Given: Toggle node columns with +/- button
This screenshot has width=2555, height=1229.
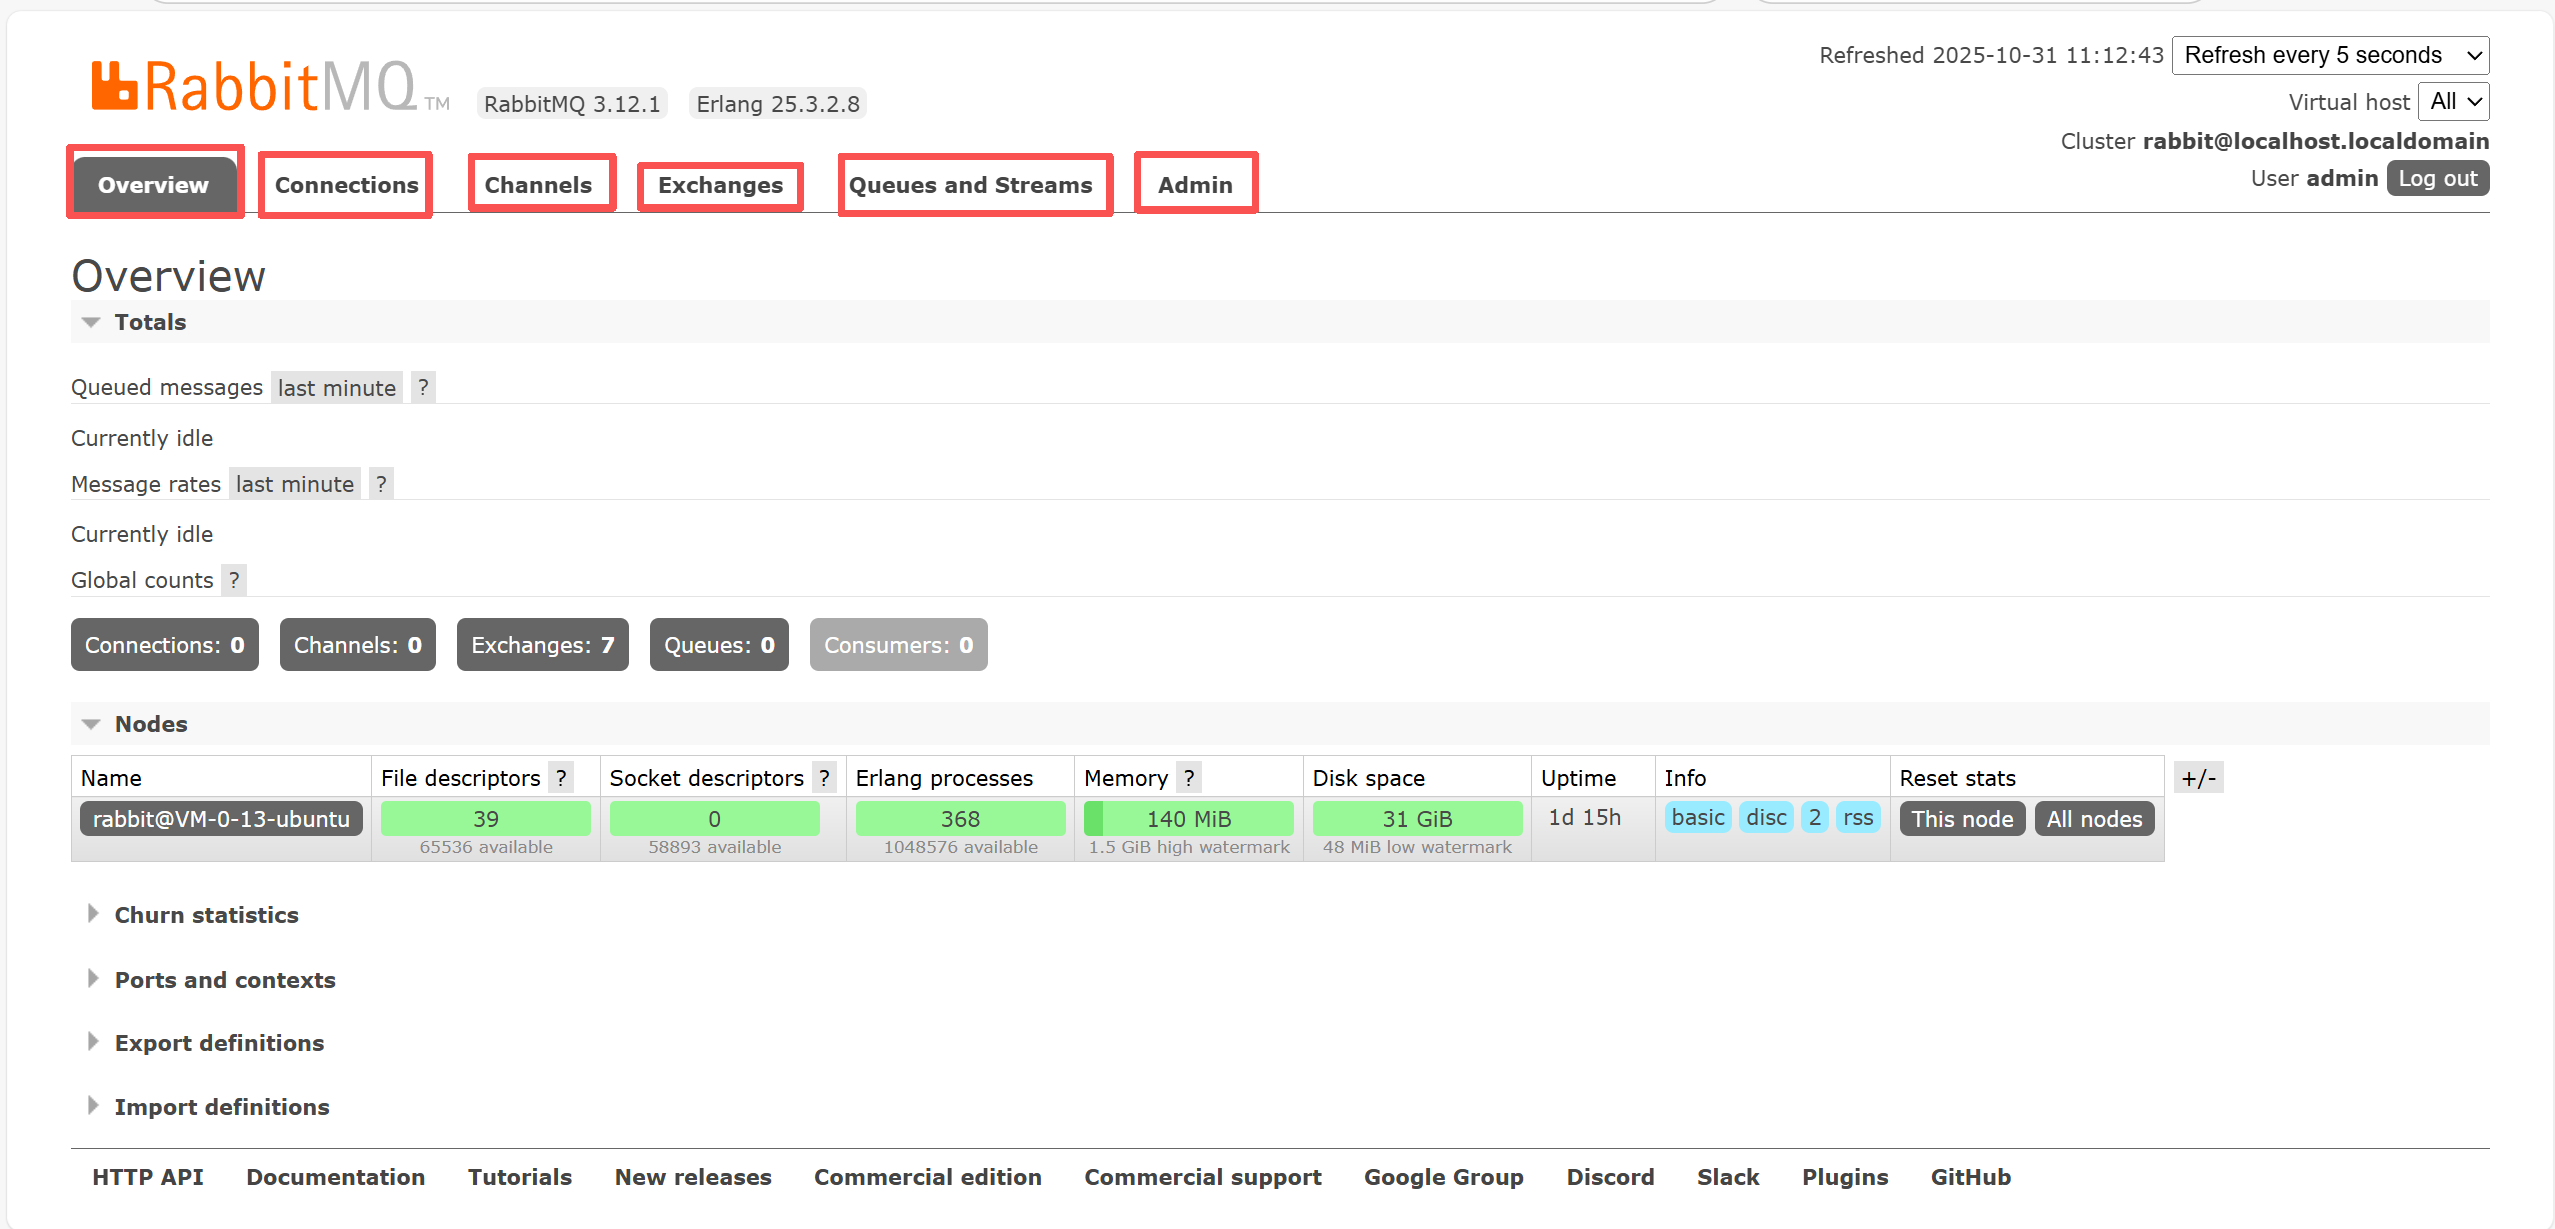Looking at the screenshot, I should click(x=2198, y=778).
